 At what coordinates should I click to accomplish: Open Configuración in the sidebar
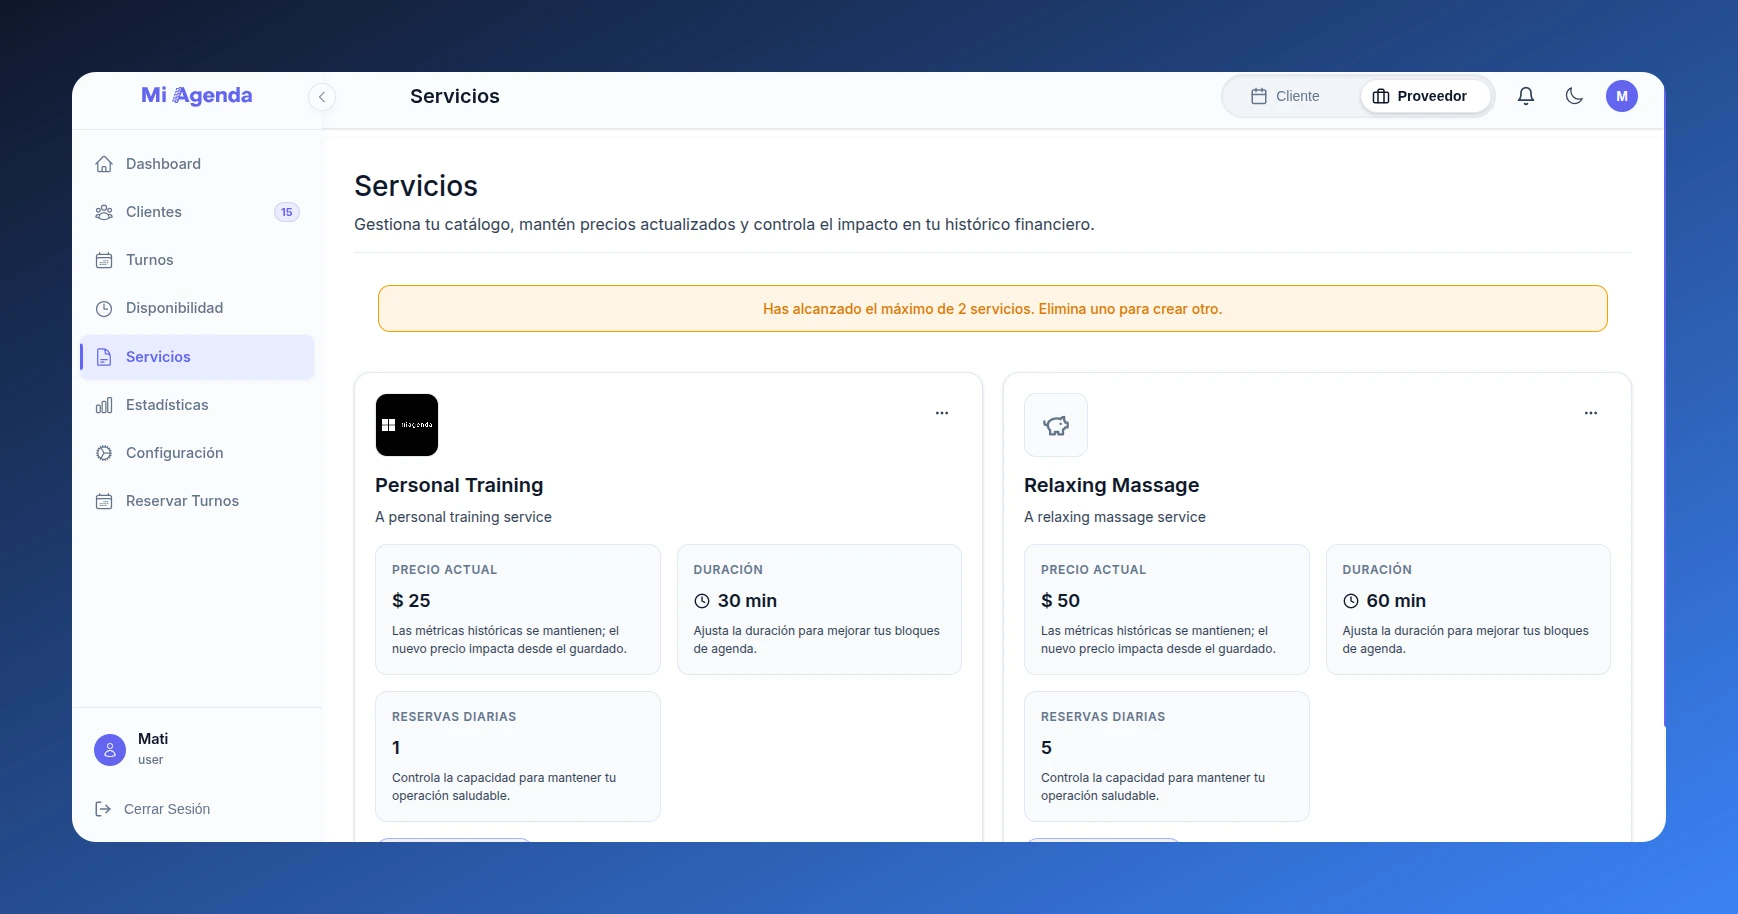(197, 453)
